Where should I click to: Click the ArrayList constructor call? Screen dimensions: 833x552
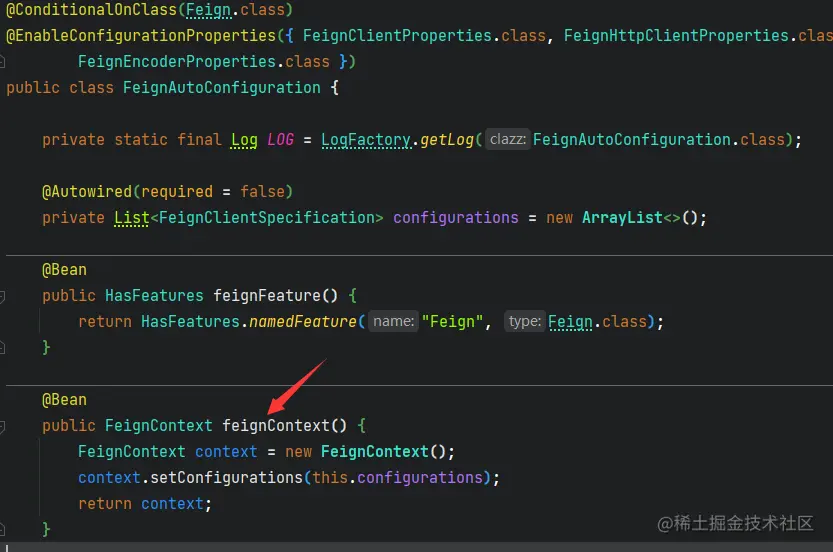tap(622, 218)
